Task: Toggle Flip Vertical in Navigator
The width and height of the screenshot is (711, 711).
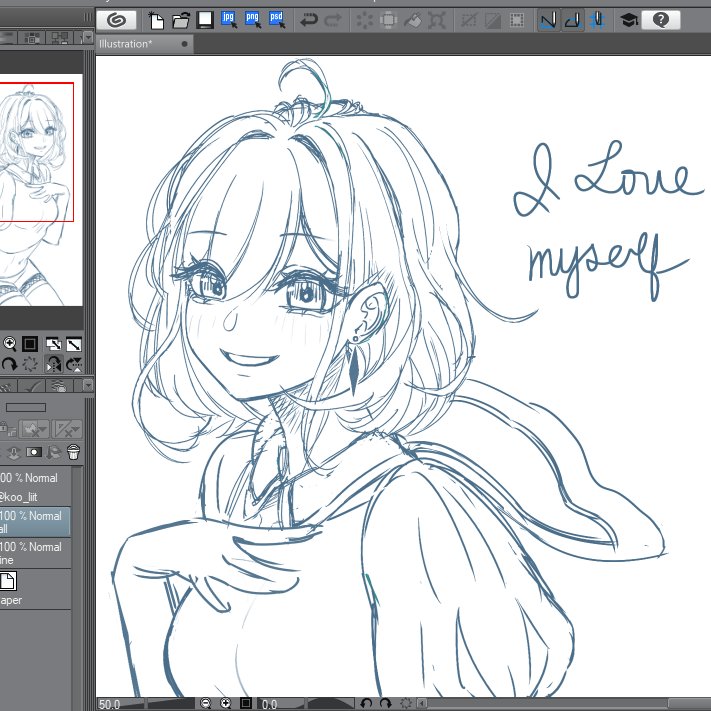Action: coord(74,364)
